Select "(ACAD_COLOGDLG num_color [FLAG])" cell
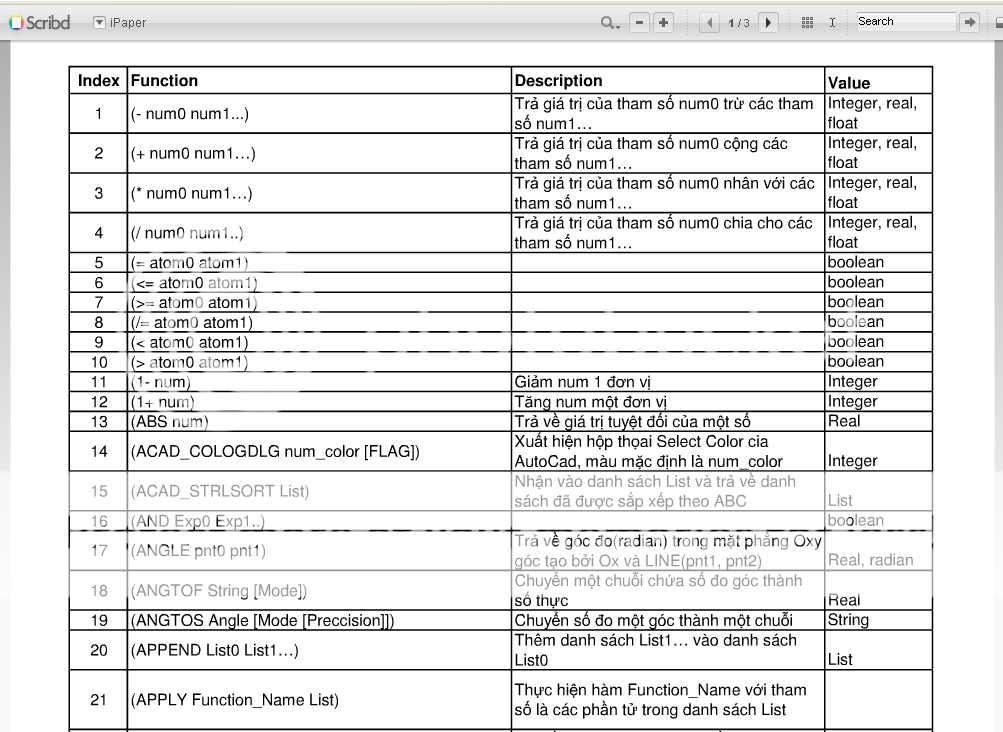Image resolution: width=1003 pixels, height=732 pixels. click(319, 452)
